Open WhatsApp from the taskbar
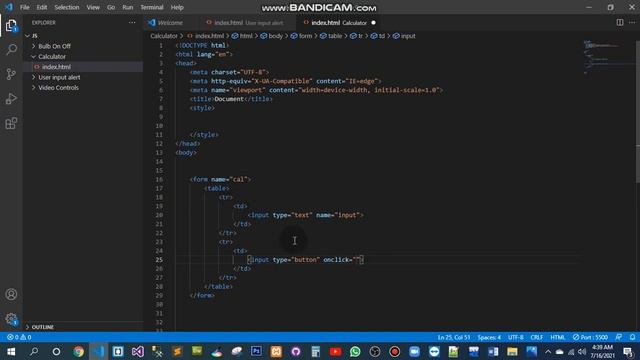The width and height of the screenshot is (640, 360). [355, 351]
